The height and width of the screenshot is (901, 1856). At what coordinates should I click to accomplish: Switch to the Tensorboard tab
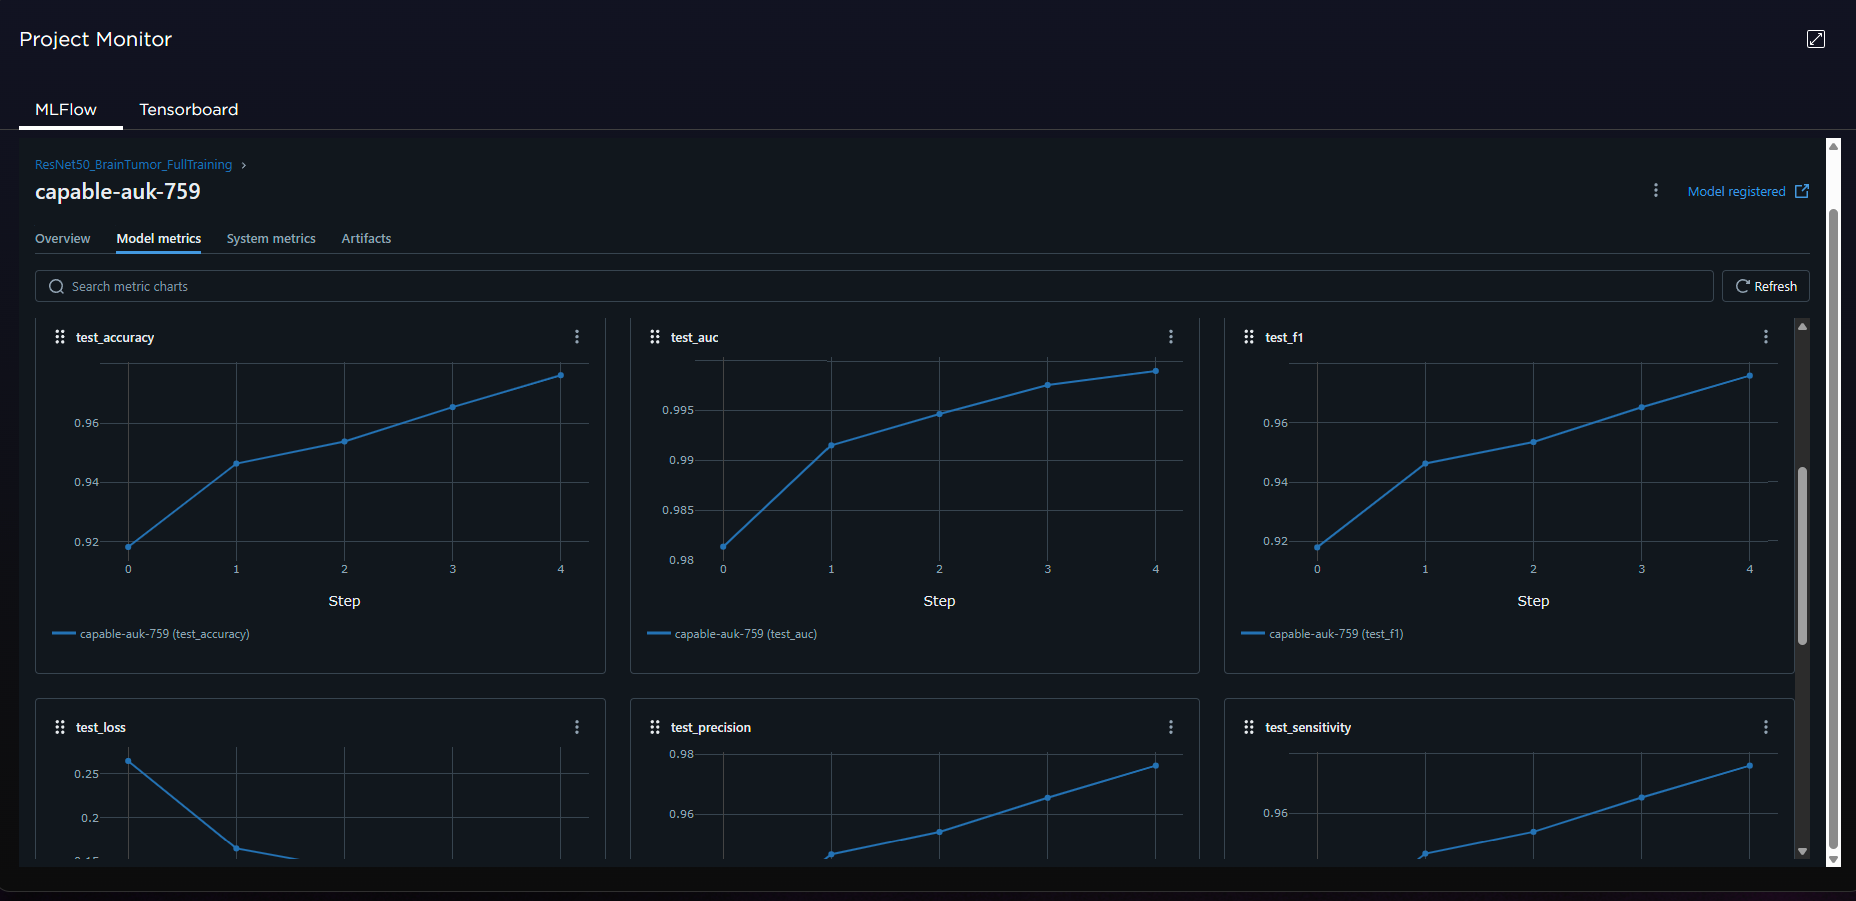(x=189, y=109)
